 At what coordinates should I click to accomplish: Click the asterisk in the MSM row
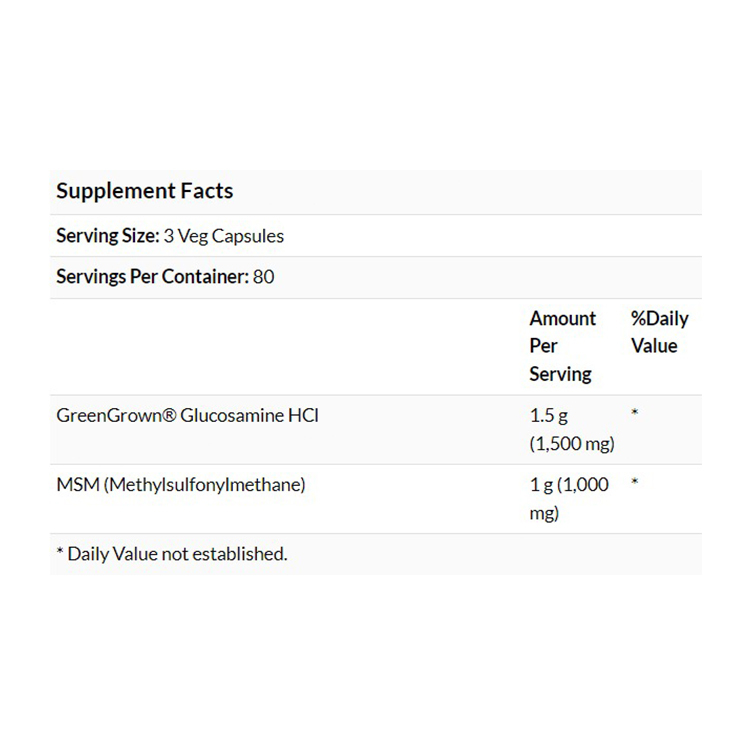(x=635, y=484)
